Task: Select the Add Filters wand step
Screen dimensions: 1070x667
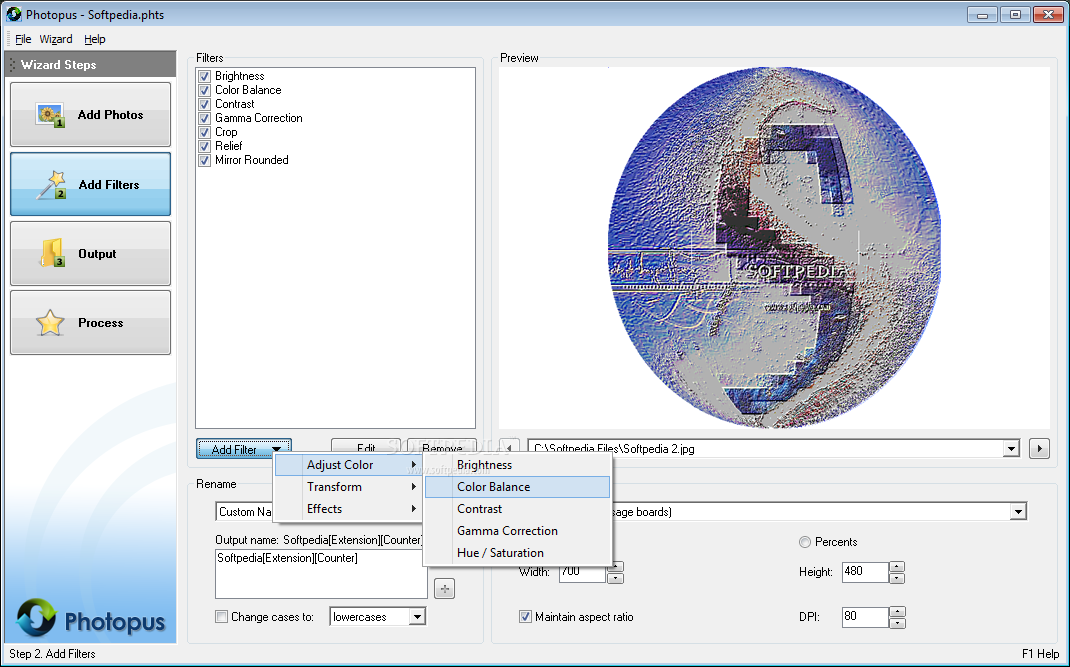Action: (90, 184)
